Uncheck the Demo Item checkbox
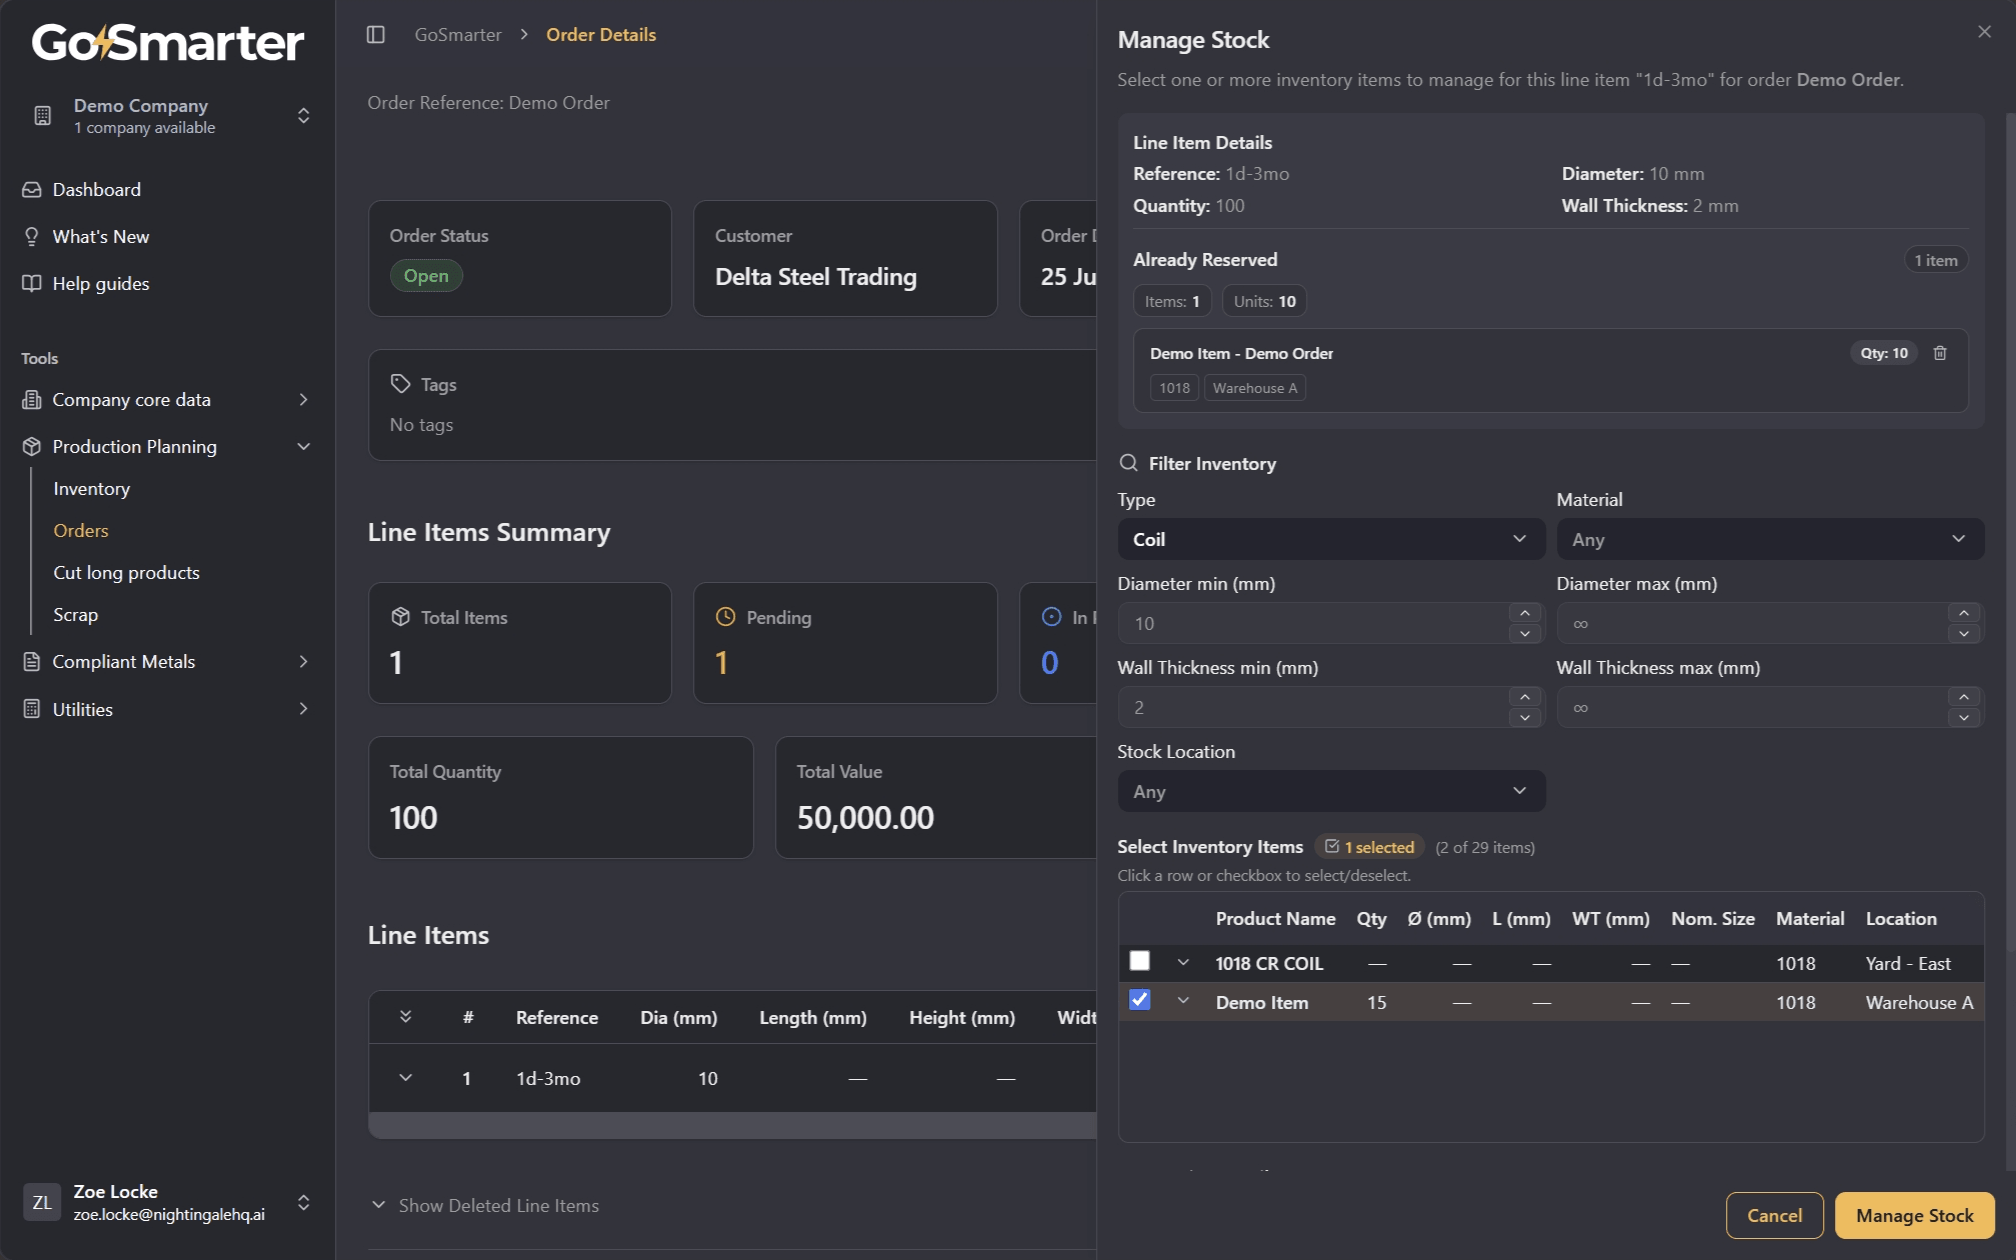The height and width of the screenshot is (1260, 2016). (x=1139, y=1000)
